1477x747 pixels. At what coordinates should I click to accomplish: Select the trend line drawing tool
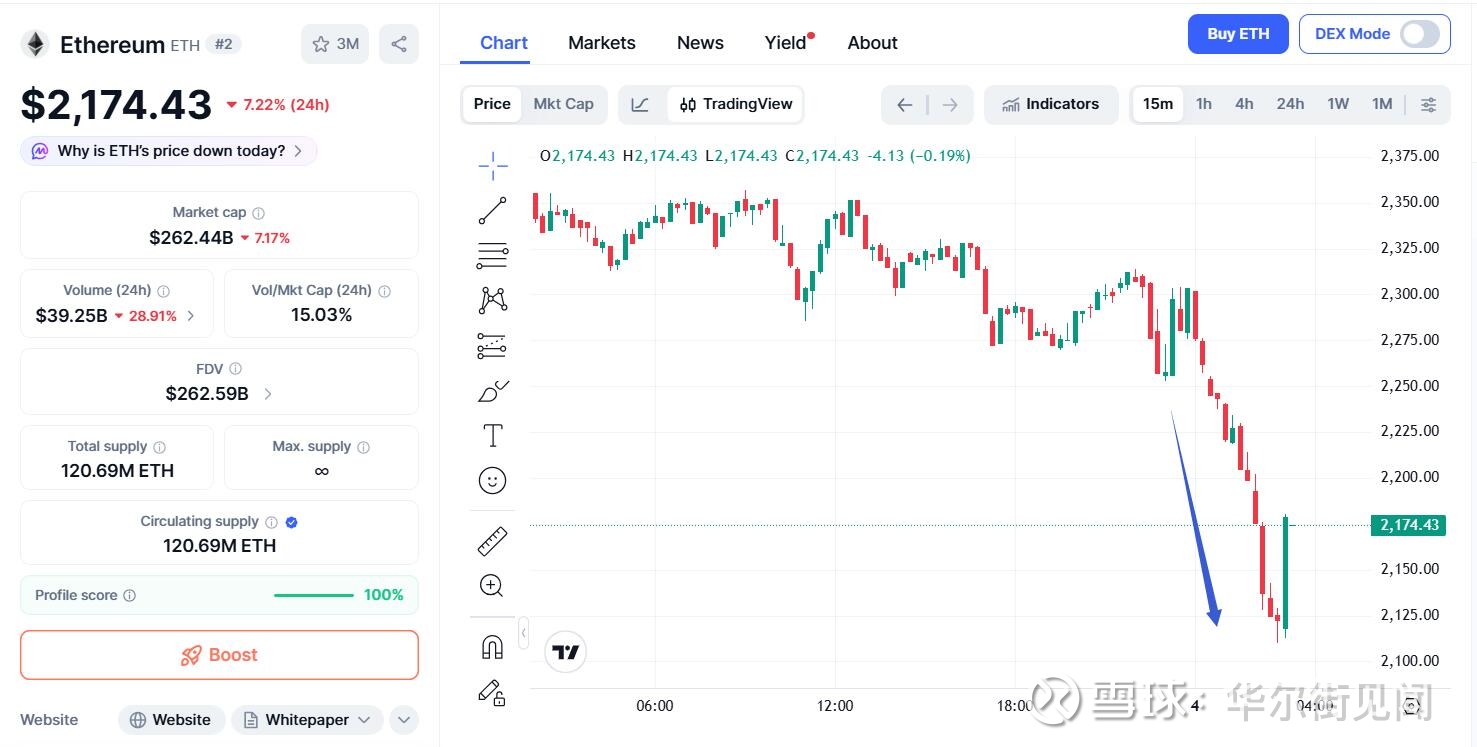click(x=492, y=210)
